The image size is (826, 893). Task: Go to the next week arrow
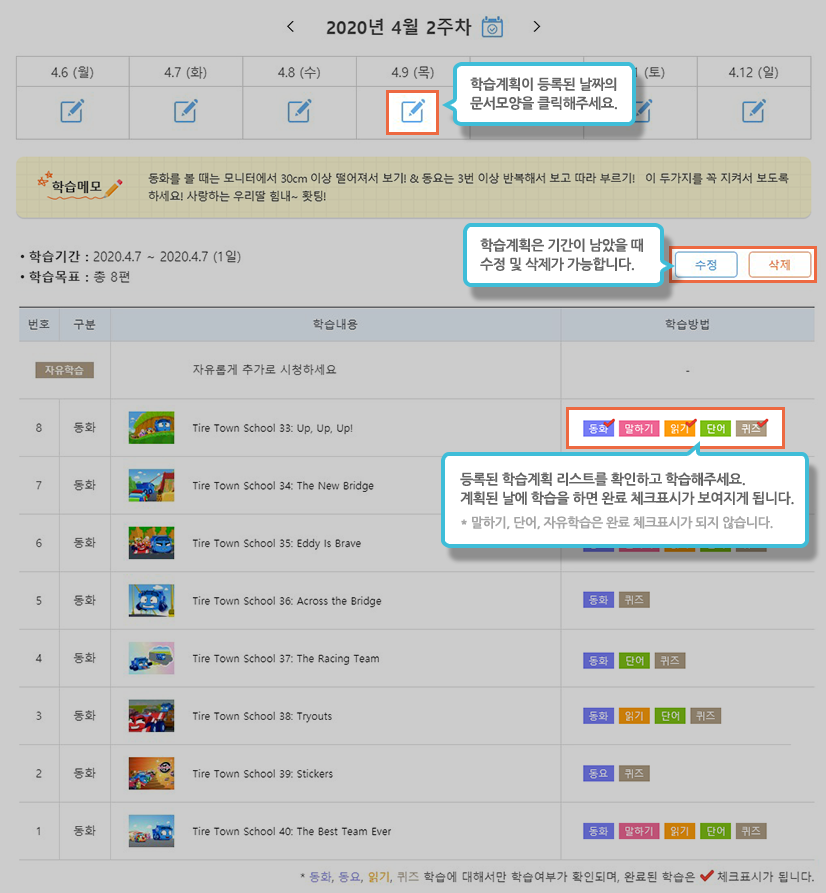537,27
